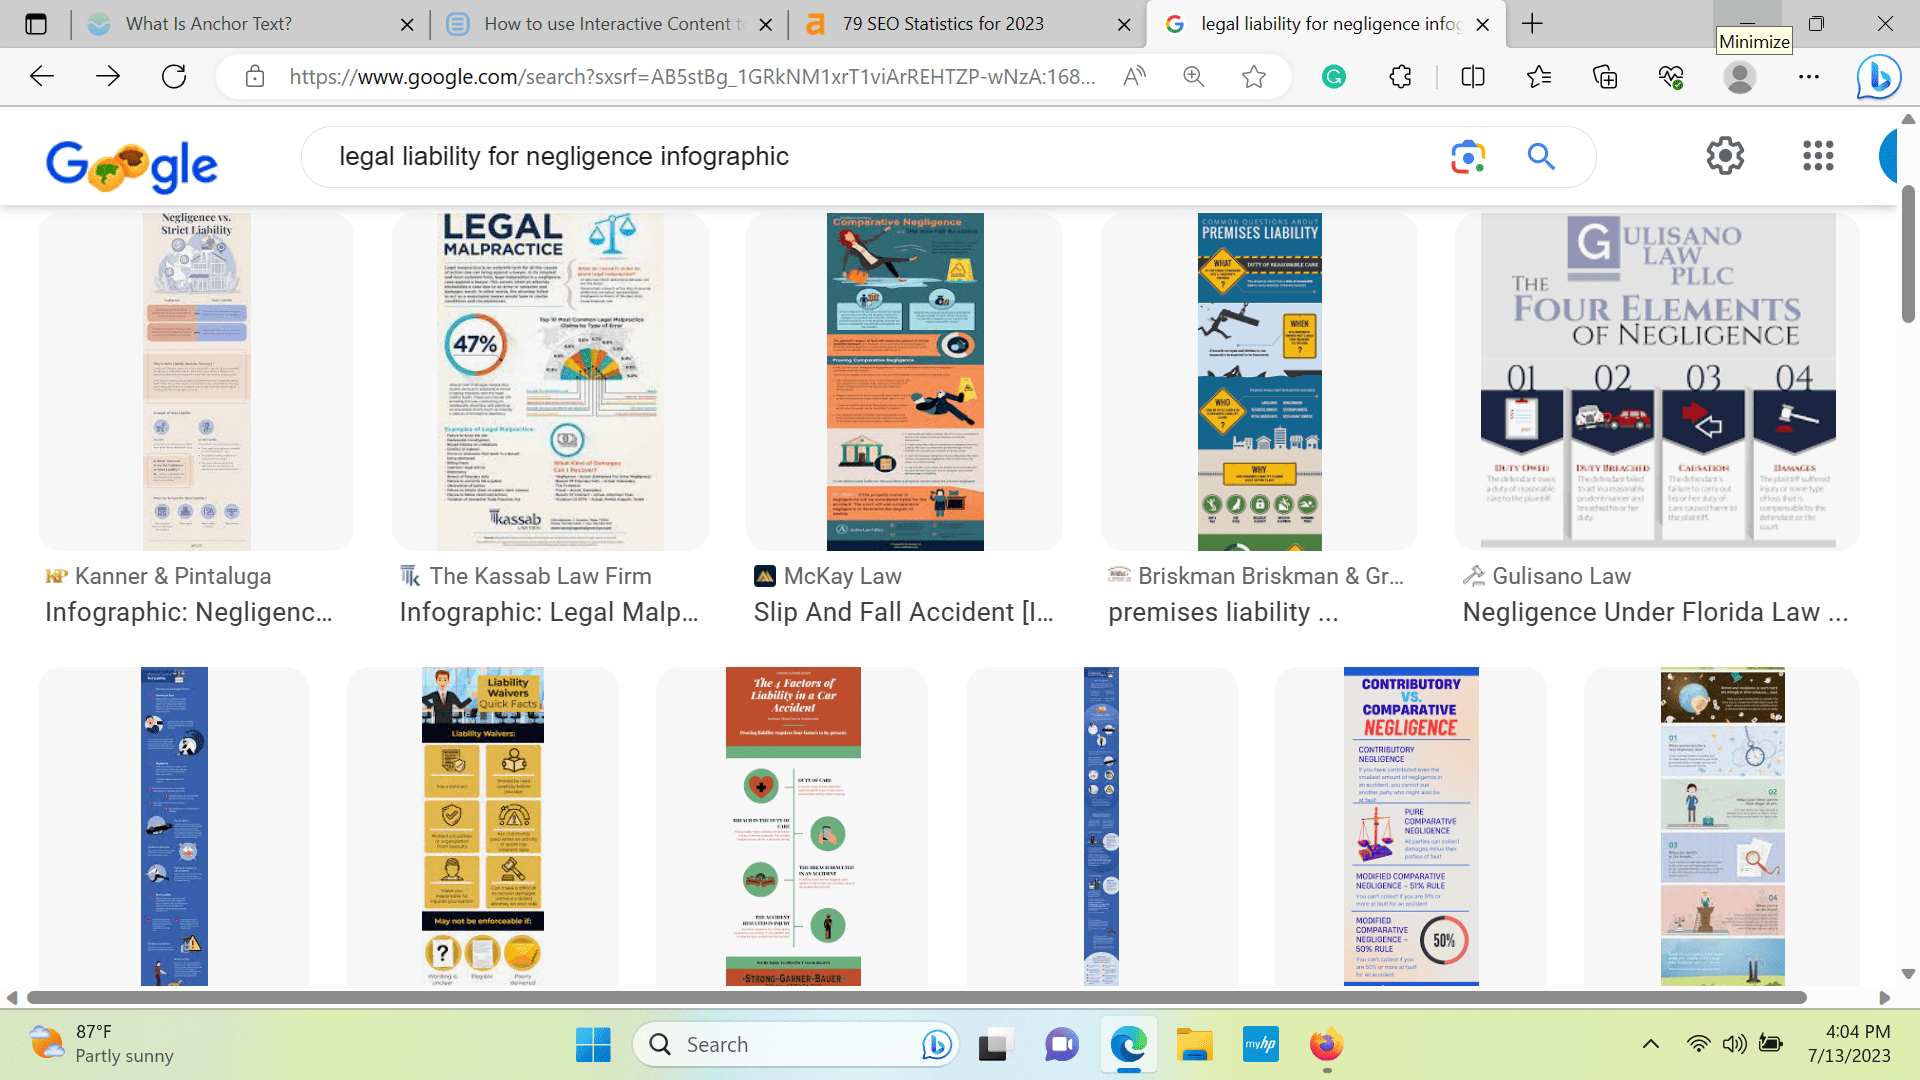Activate split screen in the toolbar
The width and height of the screenshot is (1920, 1080).
1472,76
